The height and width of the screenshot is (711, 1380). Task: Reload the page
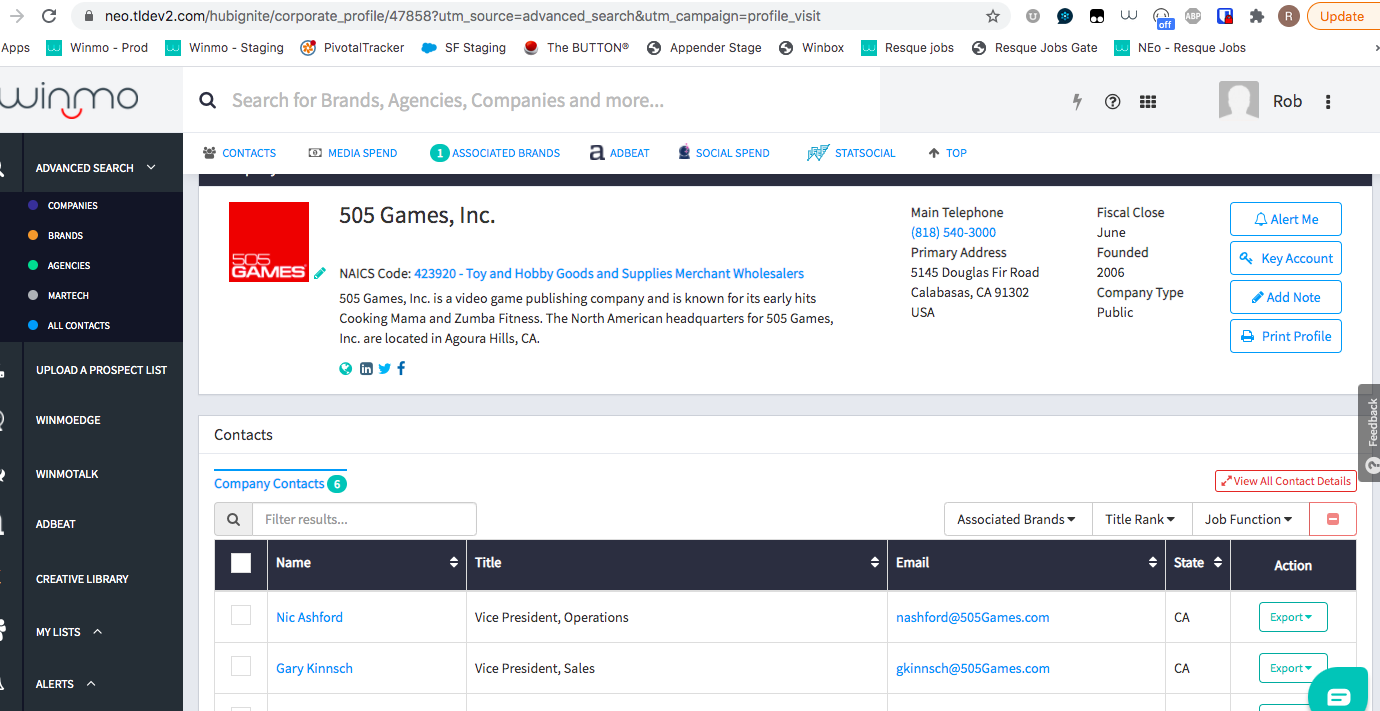click(50, 16)
